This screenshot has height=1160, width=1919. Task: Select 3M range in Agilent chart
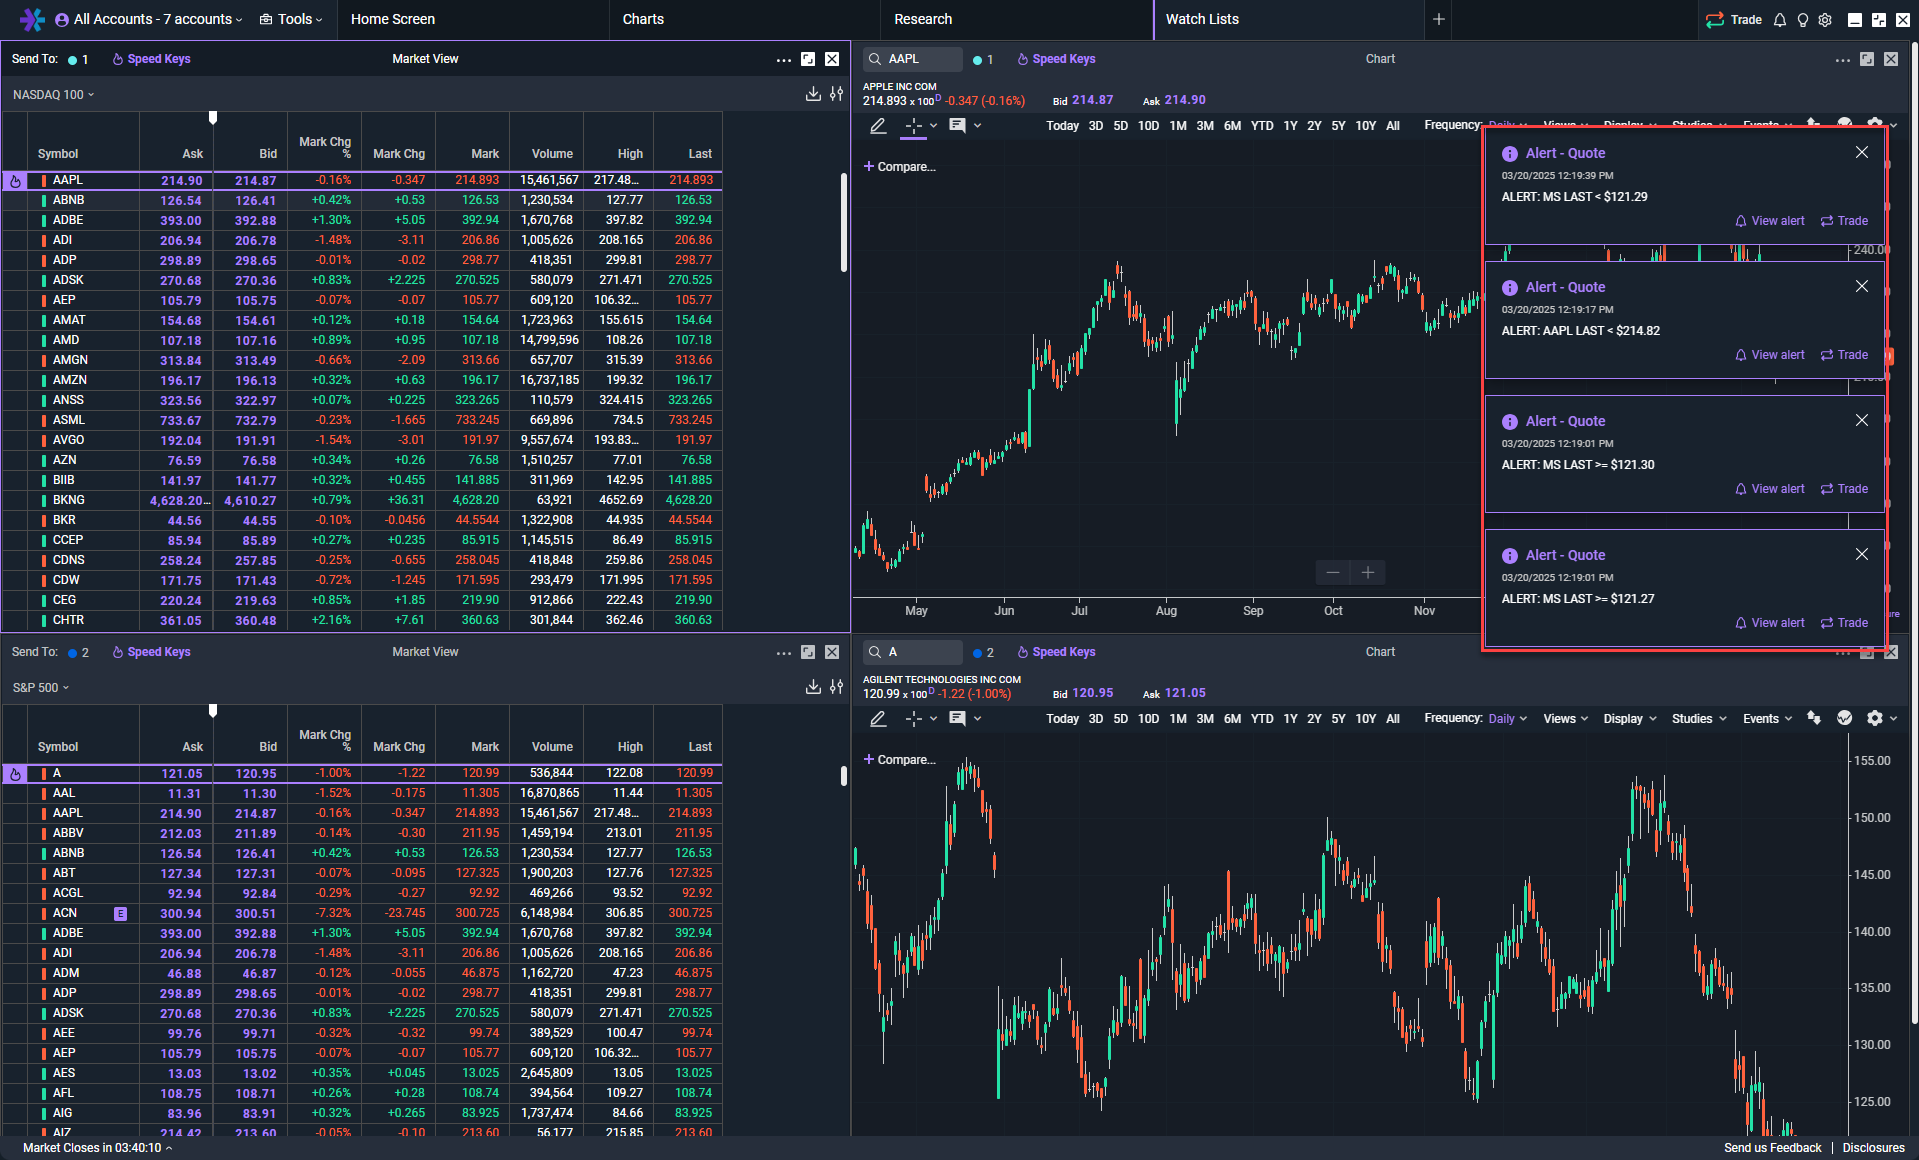click(x=1205, y=719)
